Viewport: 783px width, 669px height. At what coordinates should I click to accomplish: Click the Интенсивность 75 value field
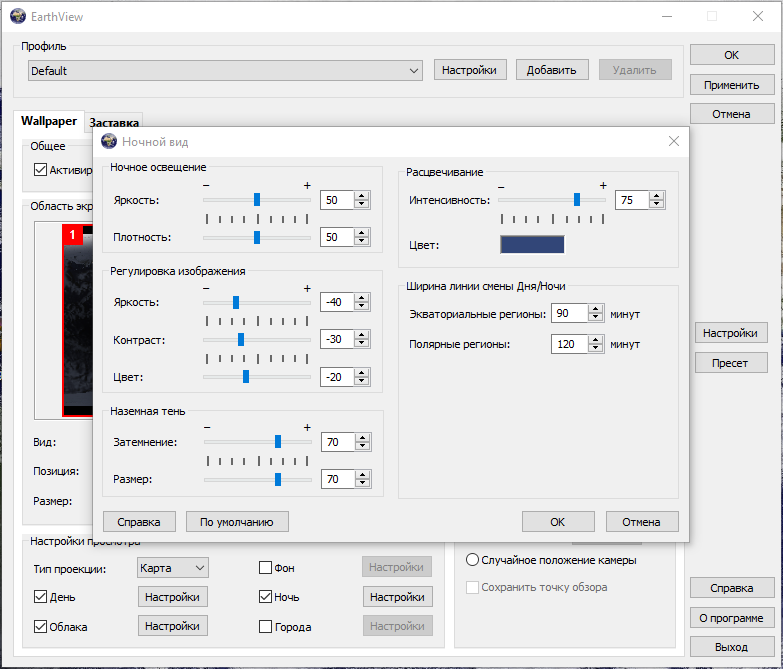point(632,200)
